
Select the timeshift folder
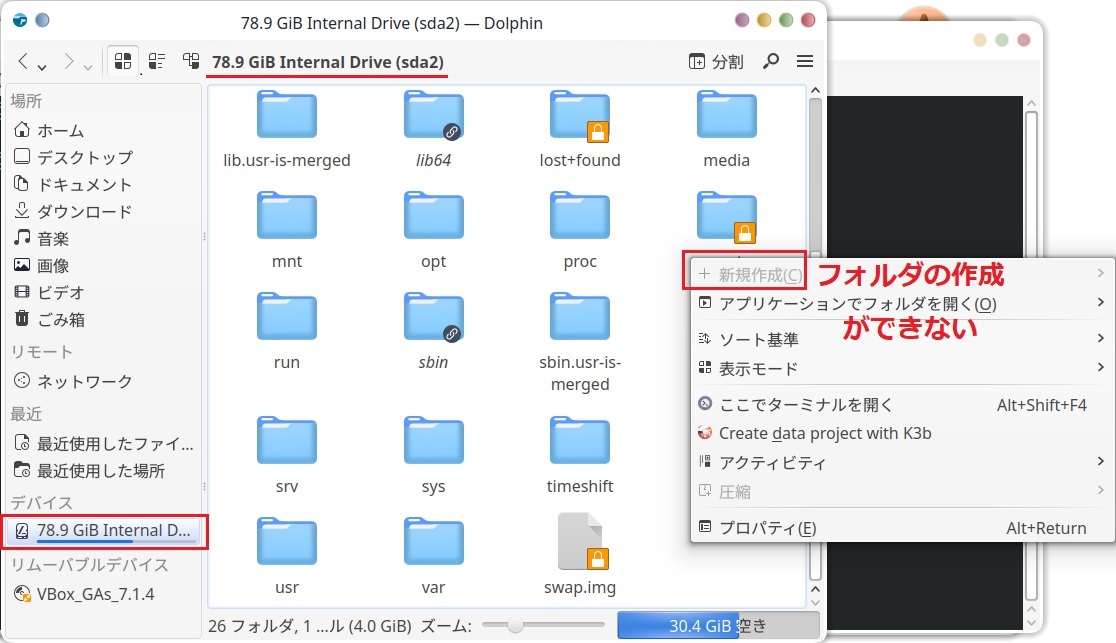pos(580,455)
